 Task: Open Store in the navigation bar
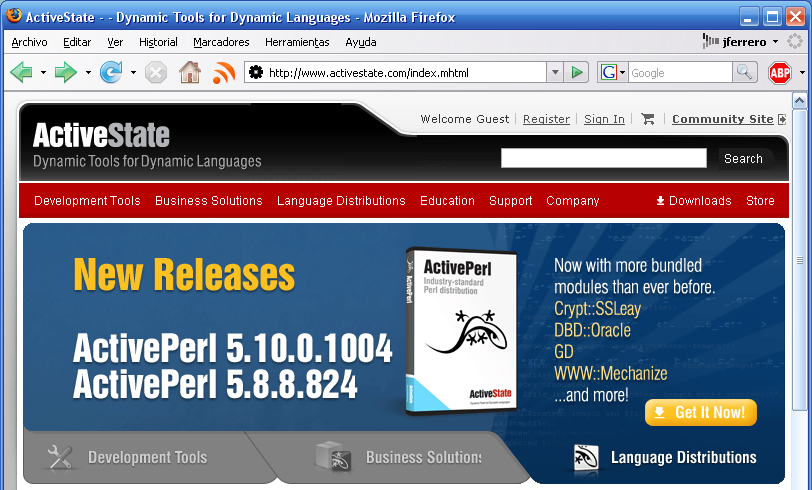pos(760,200)
